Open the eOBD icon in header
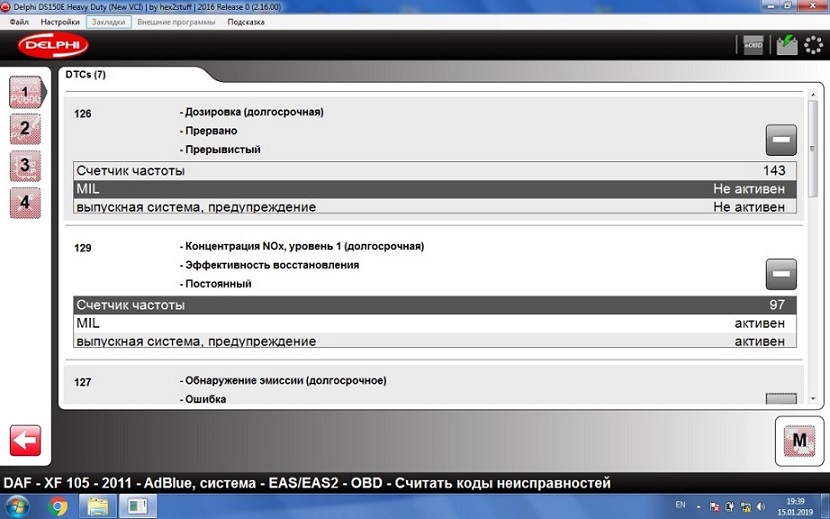Screen dimensions: 830x519 pos(753,46)
